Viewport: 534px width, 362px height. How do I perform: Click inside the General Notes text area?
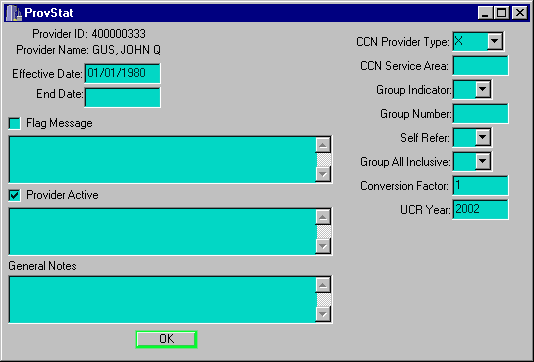pyautogui.click(x=162, y=299)
